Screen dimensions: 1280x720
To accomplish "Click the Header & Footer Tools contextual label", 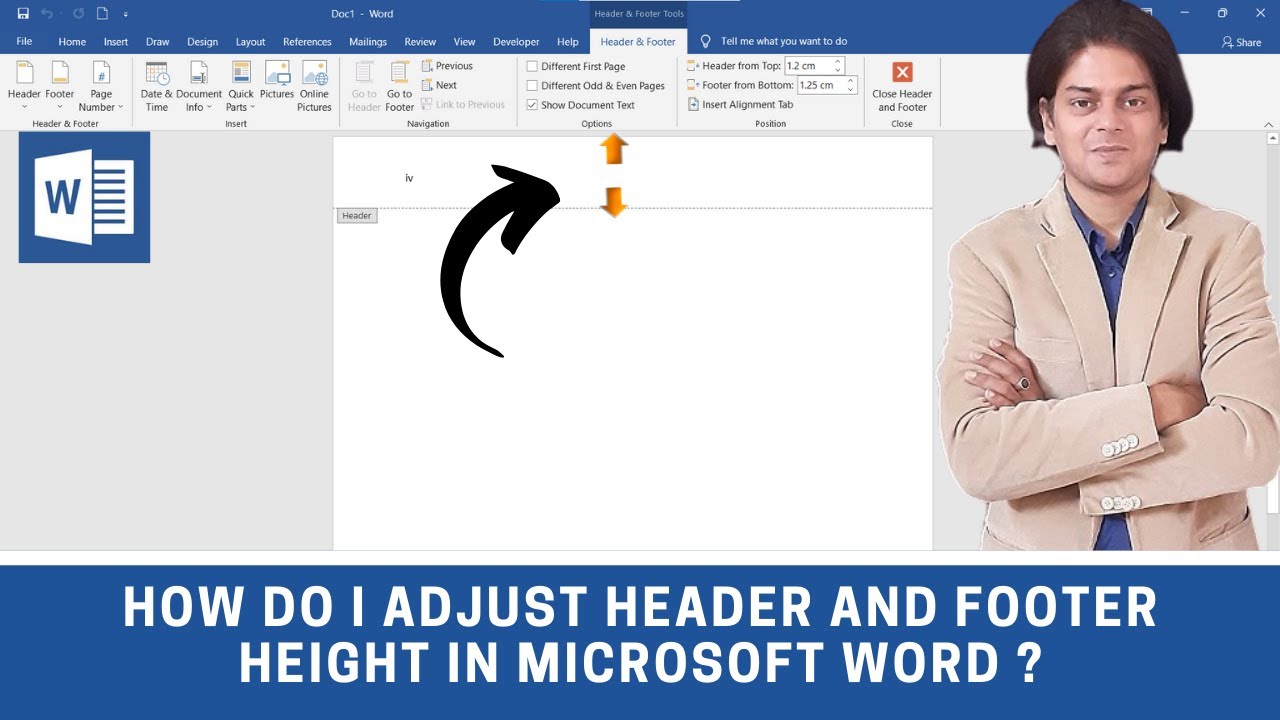I will (x=639, y=14).
